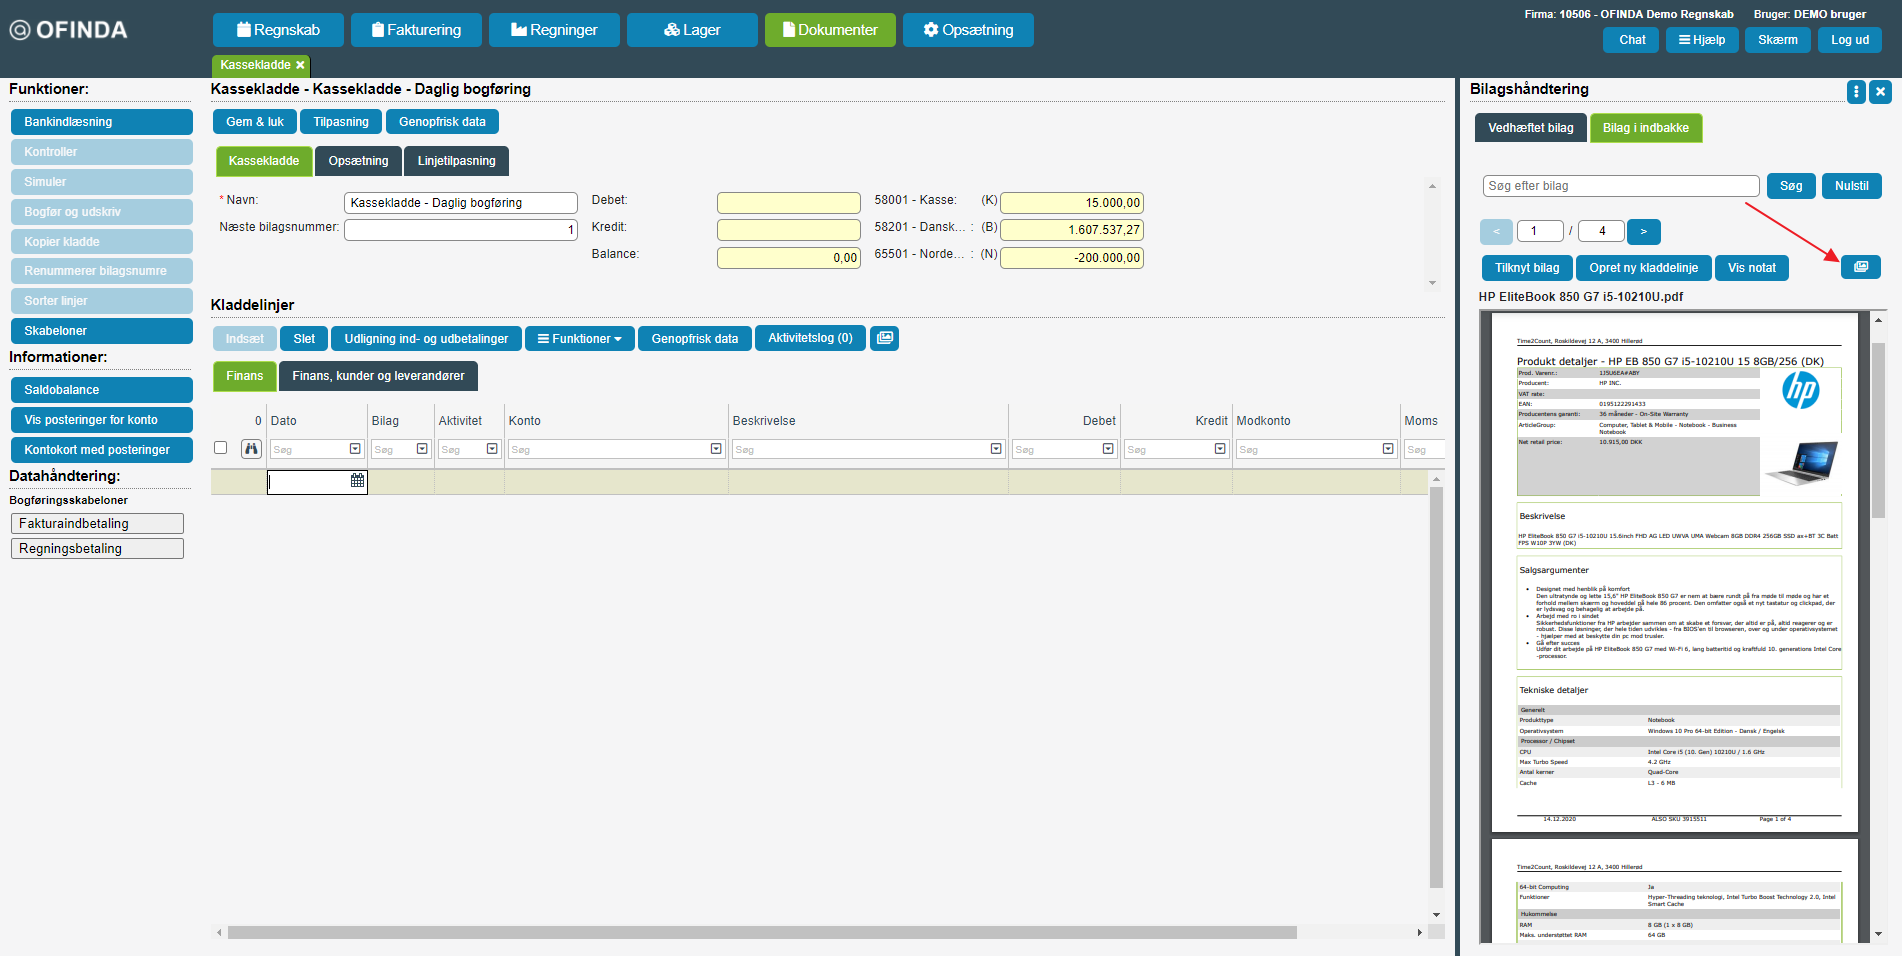Select the Finans tab

(245, 376)
